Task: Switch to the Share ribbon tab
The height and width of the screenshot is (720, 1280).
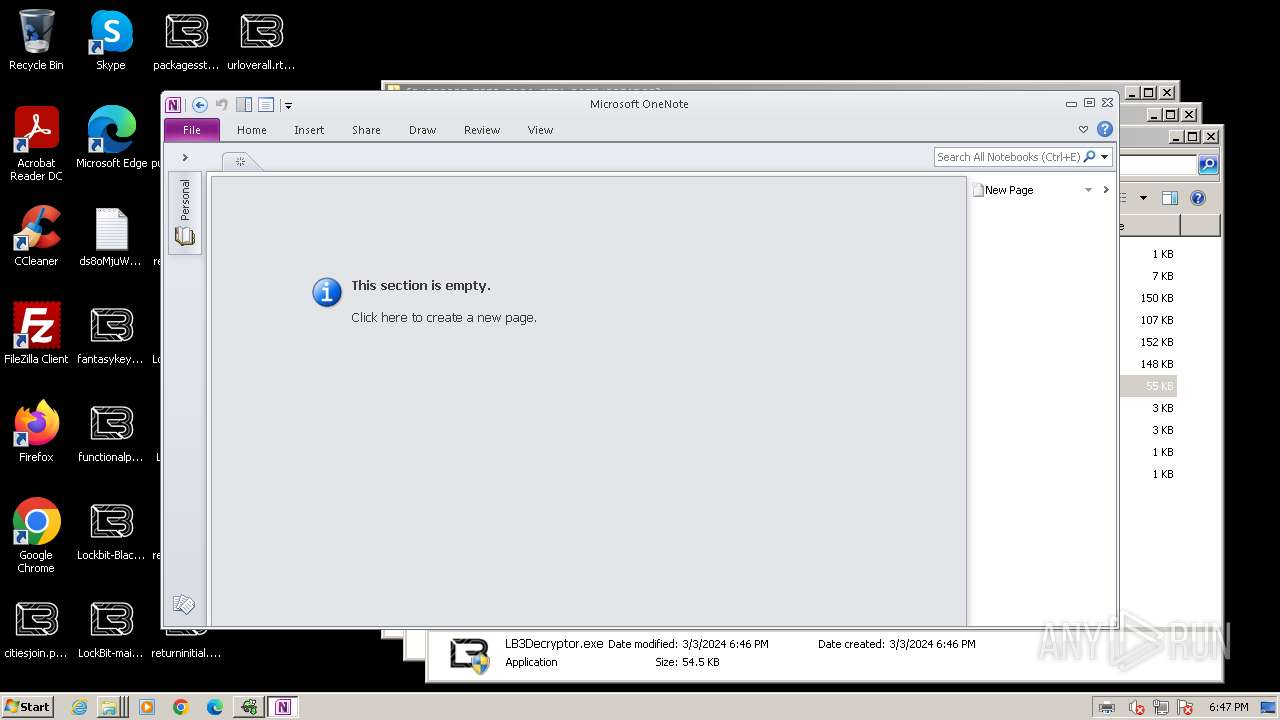Action: (366, 130)
